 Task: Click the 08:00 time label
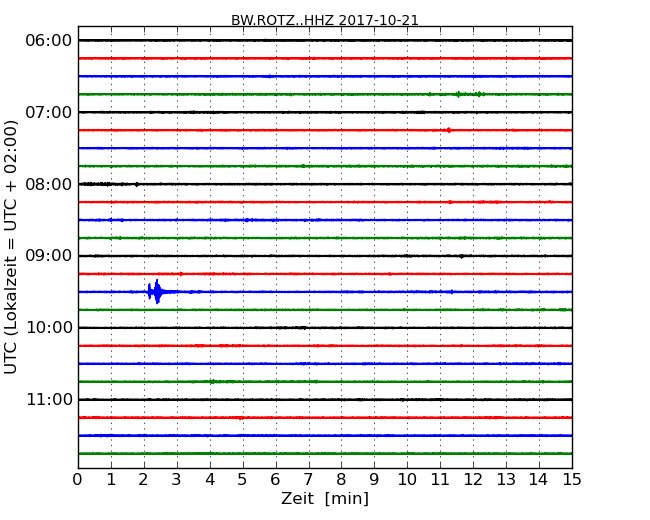pyautogui.click(x=49, y=184)
